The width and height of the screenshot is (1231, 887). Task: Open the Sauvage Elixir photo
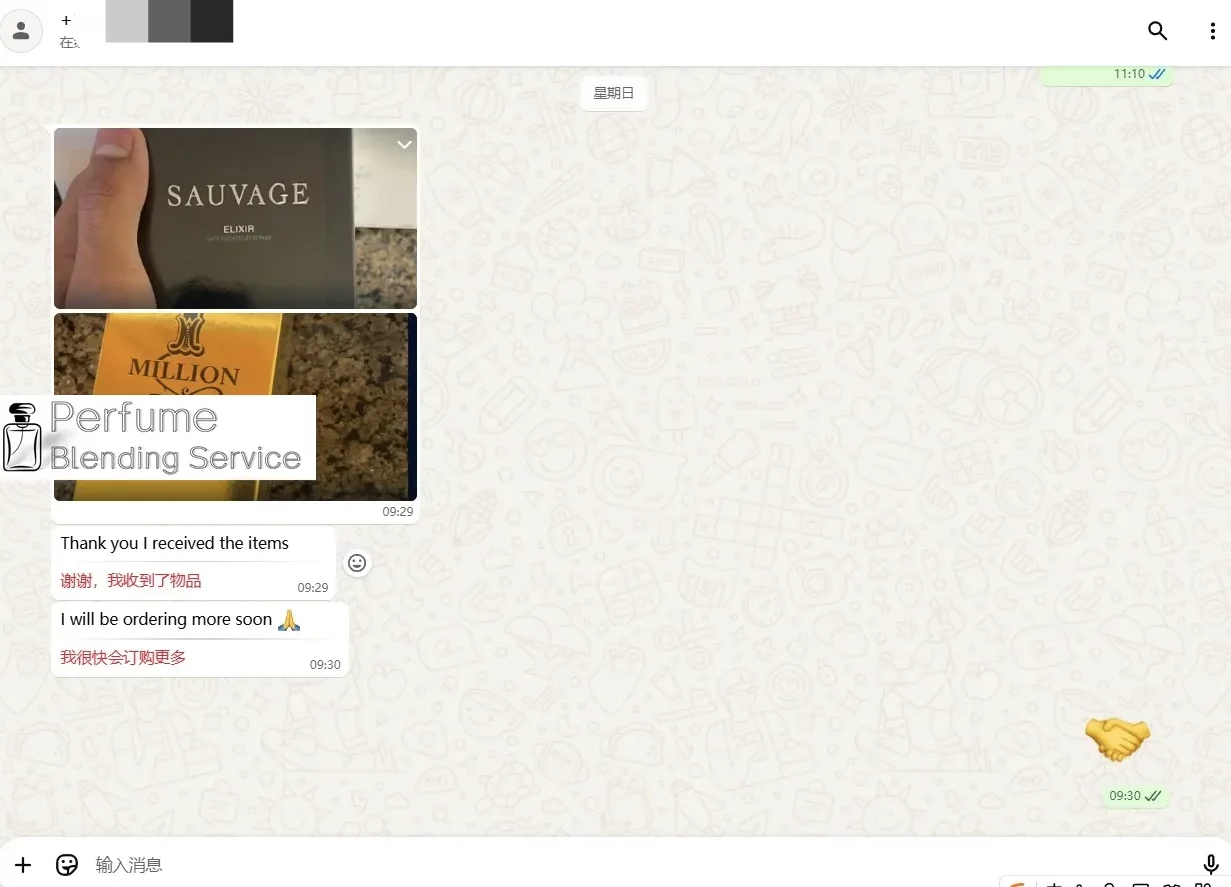tap(235, 218)
